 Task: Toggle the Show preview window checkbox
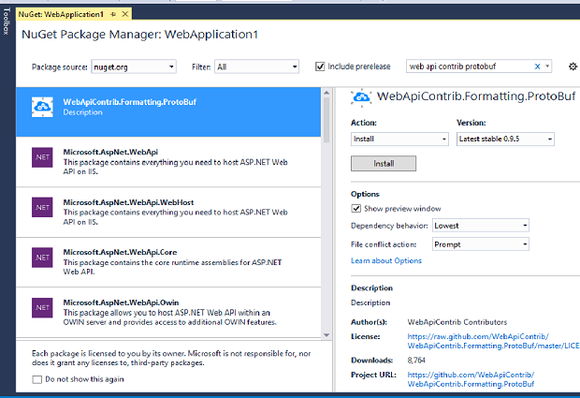(x=356, y=209)
